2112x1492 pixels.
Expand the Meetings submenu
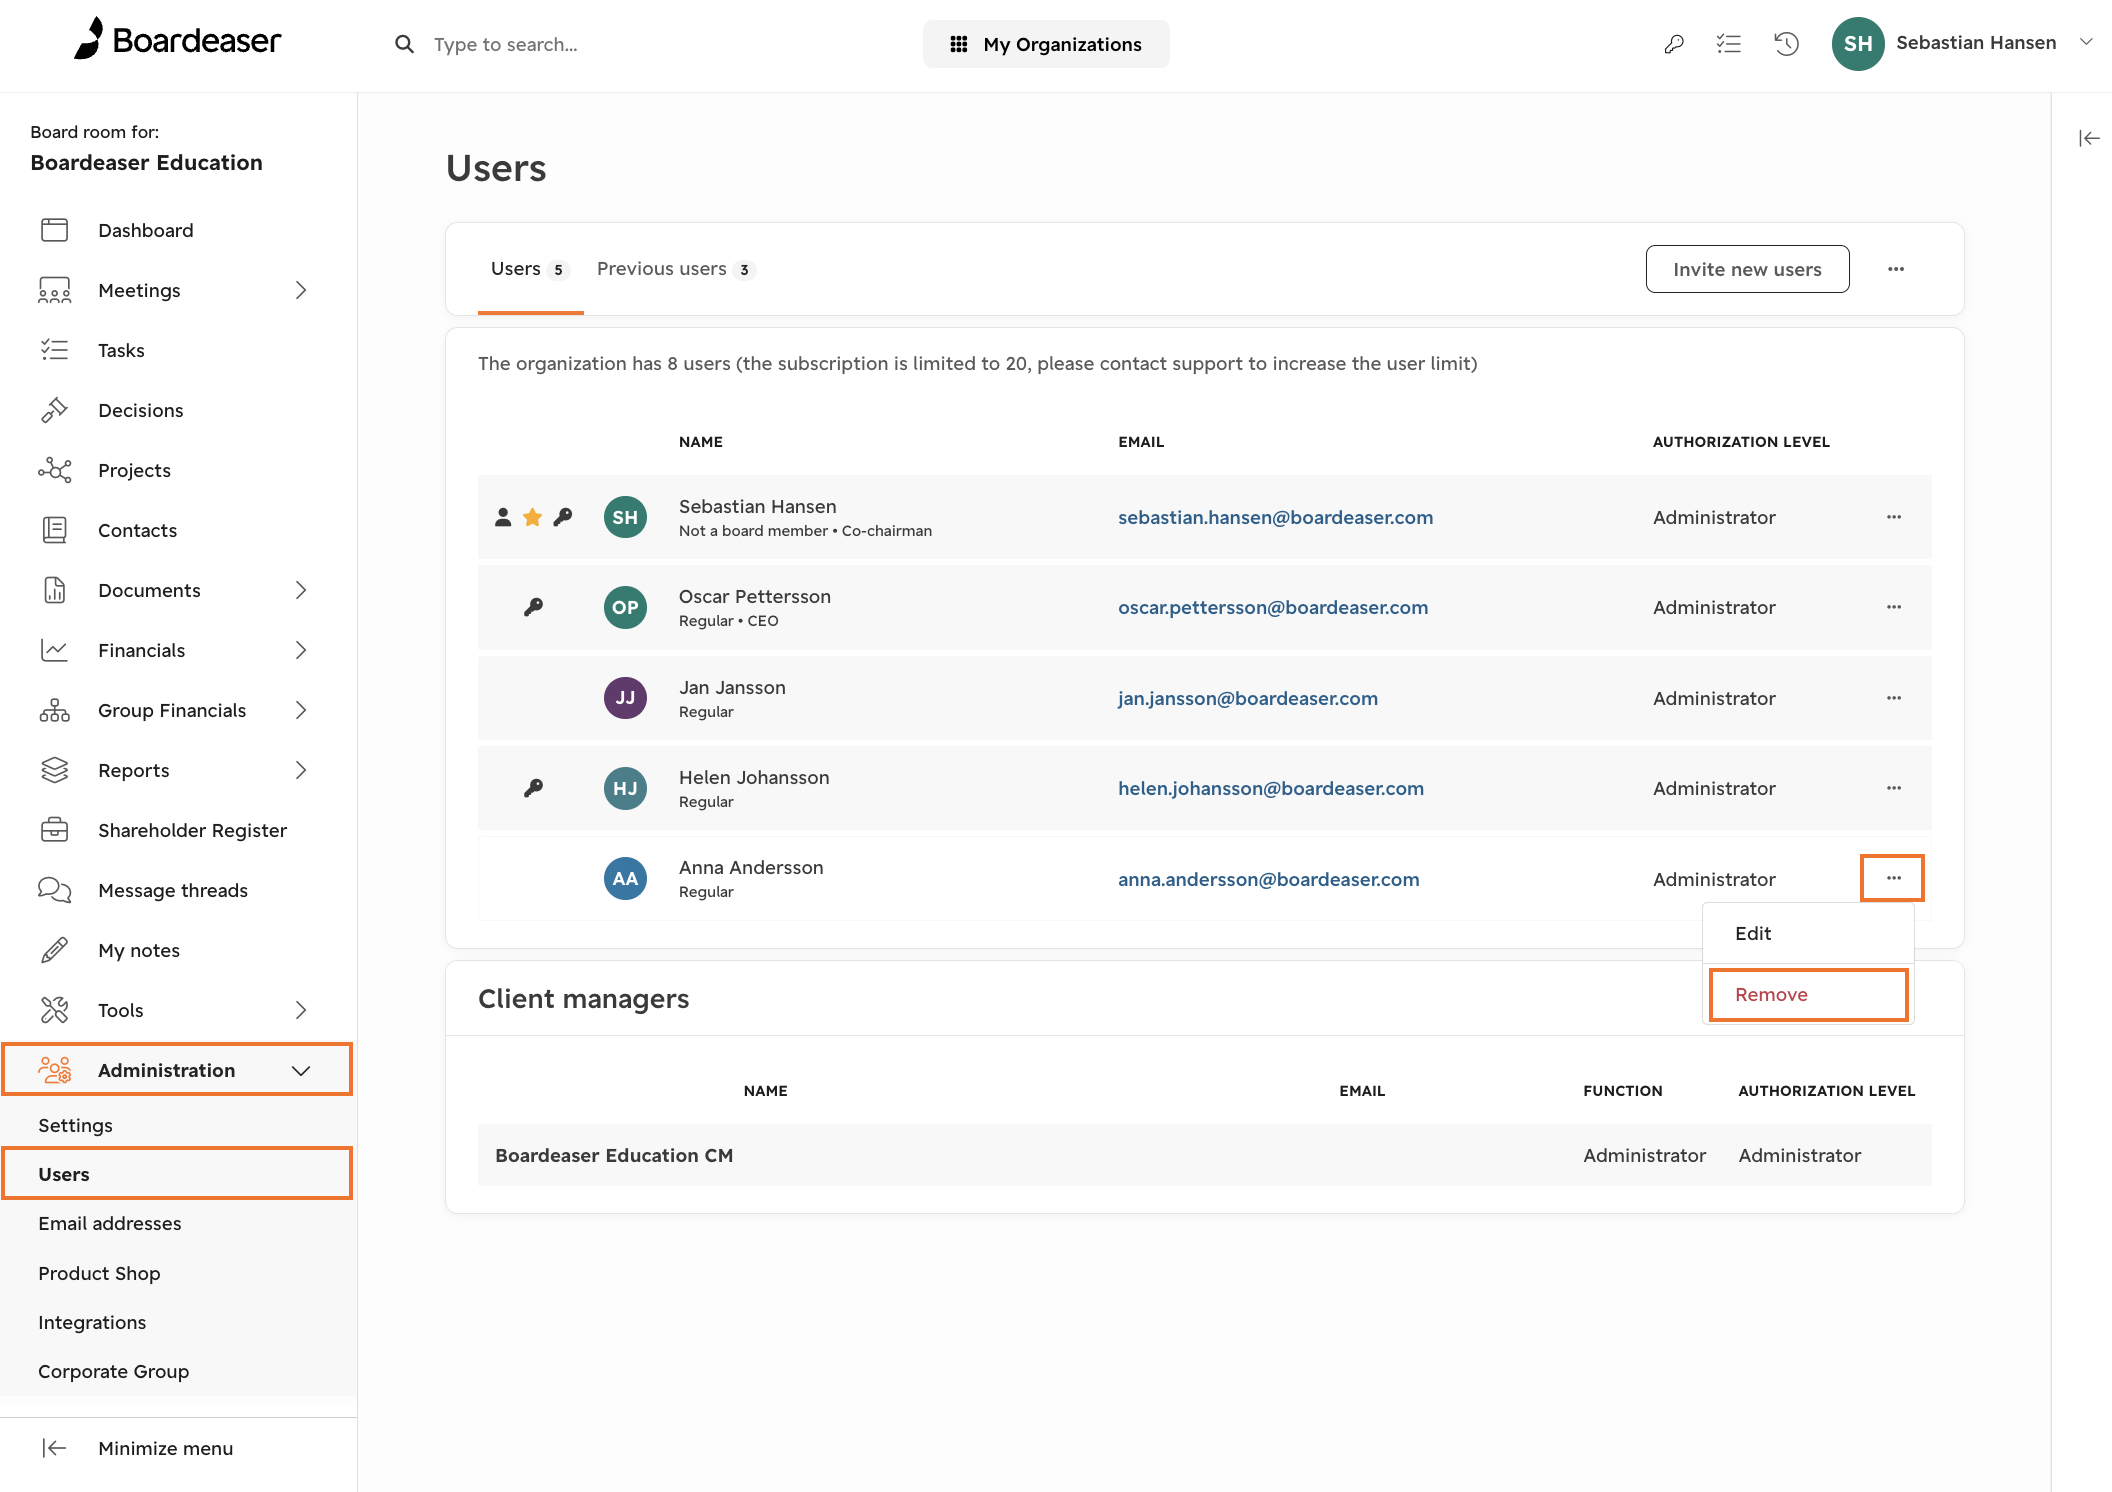coord(301,290)
